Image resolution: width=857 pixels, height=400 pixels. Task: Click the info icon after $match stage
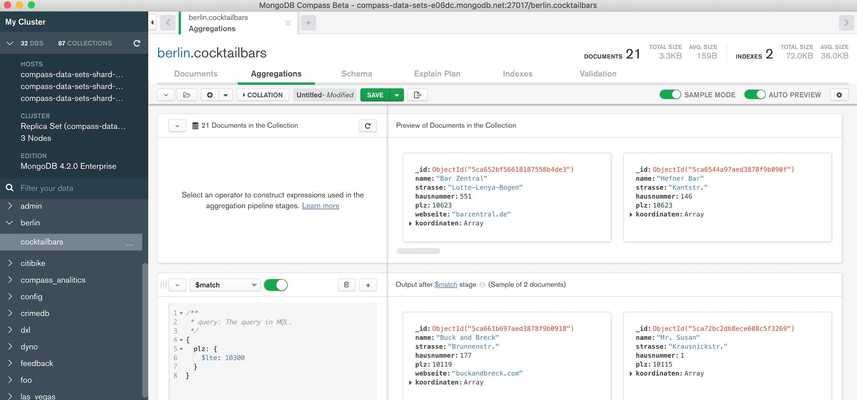pyautogui.click(x=482, y=285)
